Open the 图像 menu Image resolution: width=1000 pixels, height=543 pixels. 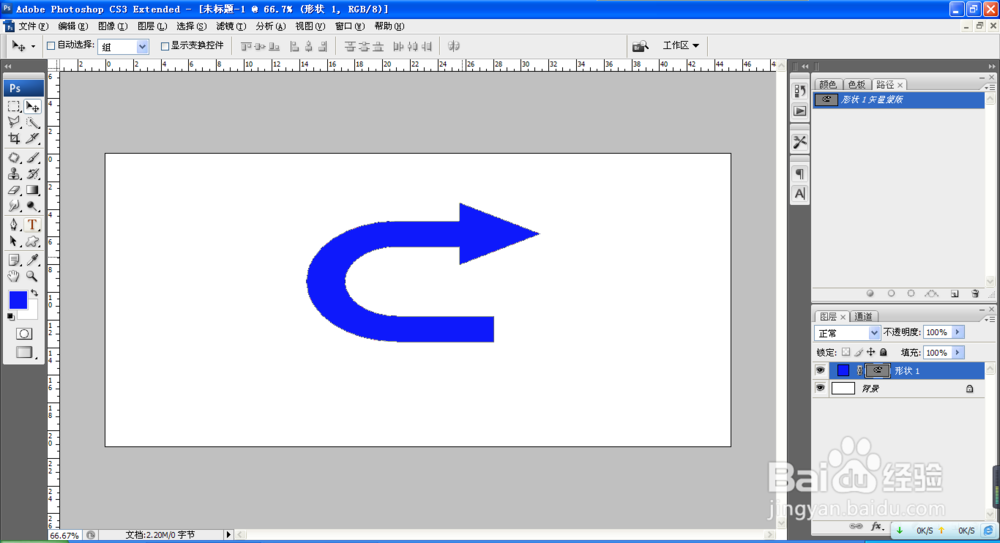[x=112, y=26]
